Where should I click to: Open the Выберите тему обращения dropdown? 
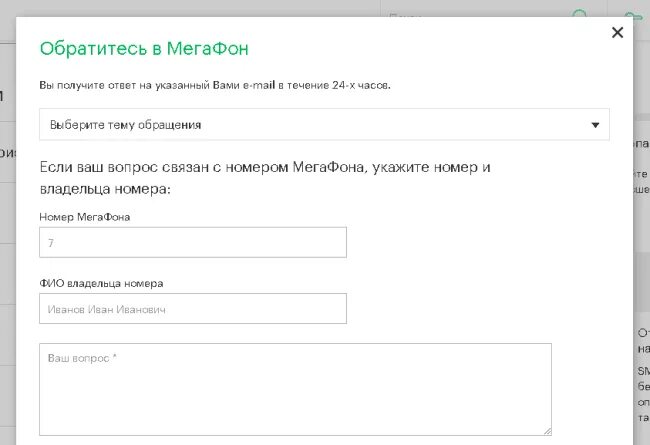[324, 124]
